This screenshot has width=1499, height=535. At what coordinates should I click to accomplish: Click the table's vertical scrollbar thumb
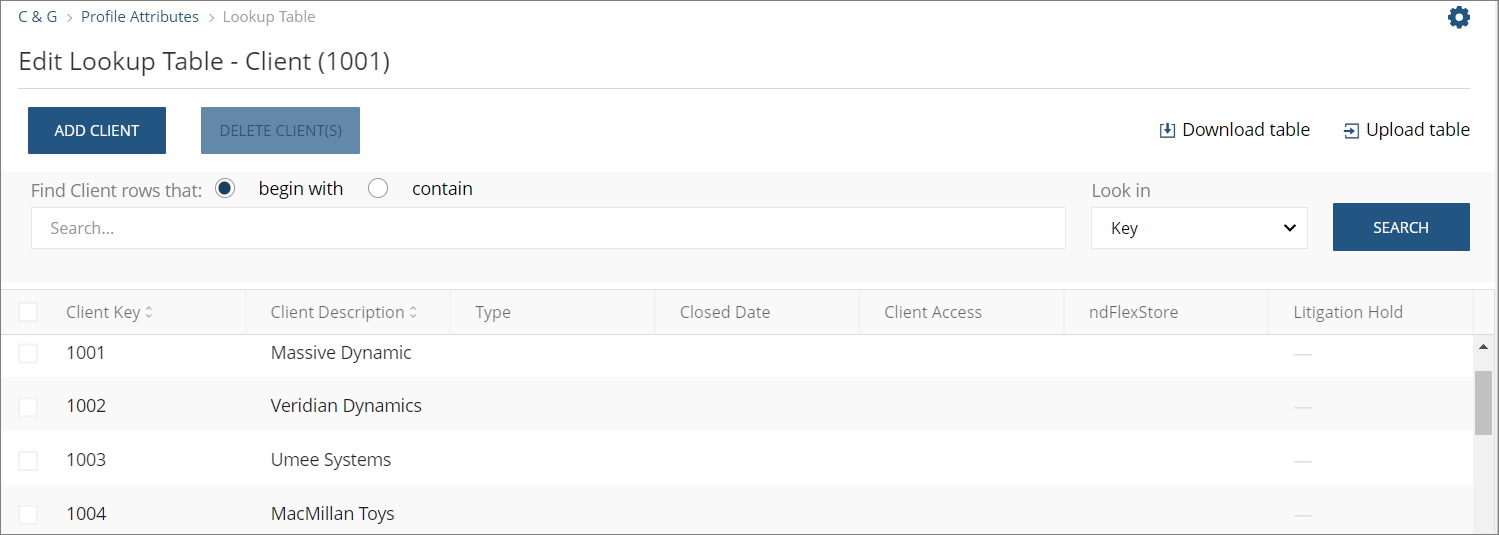point(1483,402)
